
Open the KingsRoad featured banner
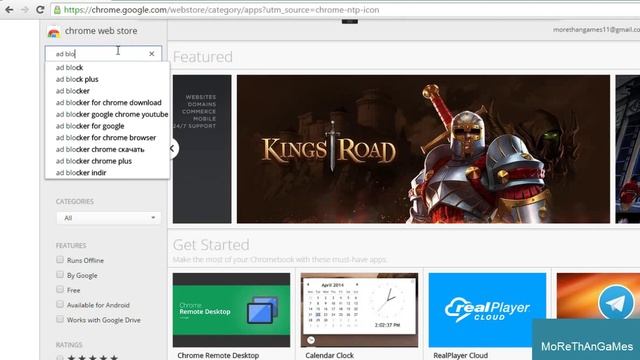[423, 149]
